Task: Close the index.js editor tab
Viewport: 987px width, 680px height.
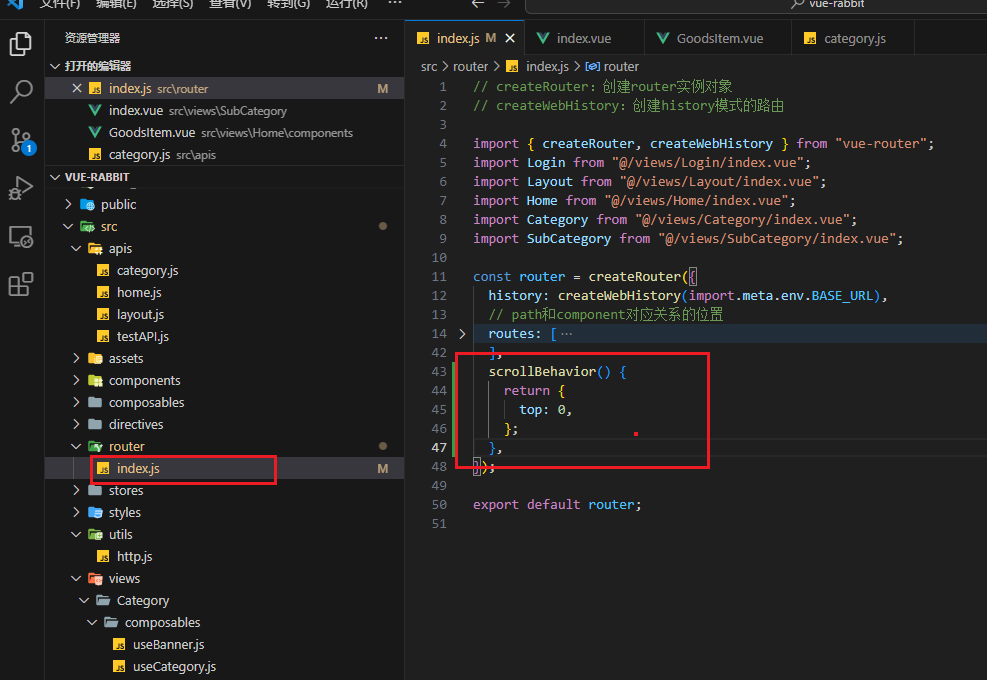Action: tap(510, 39)
